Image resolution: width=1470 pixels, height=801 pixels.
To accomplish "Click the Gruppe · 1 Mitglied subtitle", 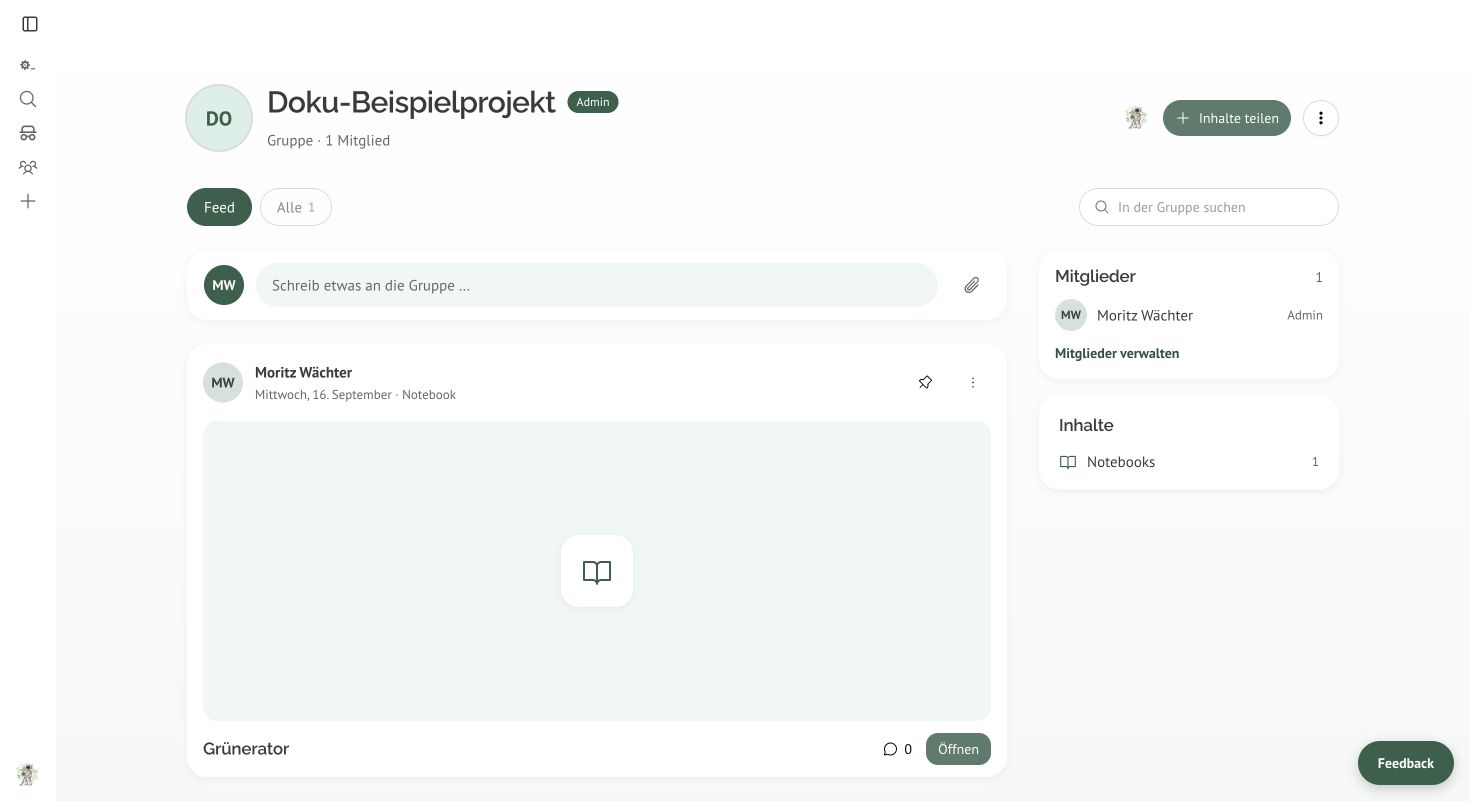I will (x=328, y=141).
